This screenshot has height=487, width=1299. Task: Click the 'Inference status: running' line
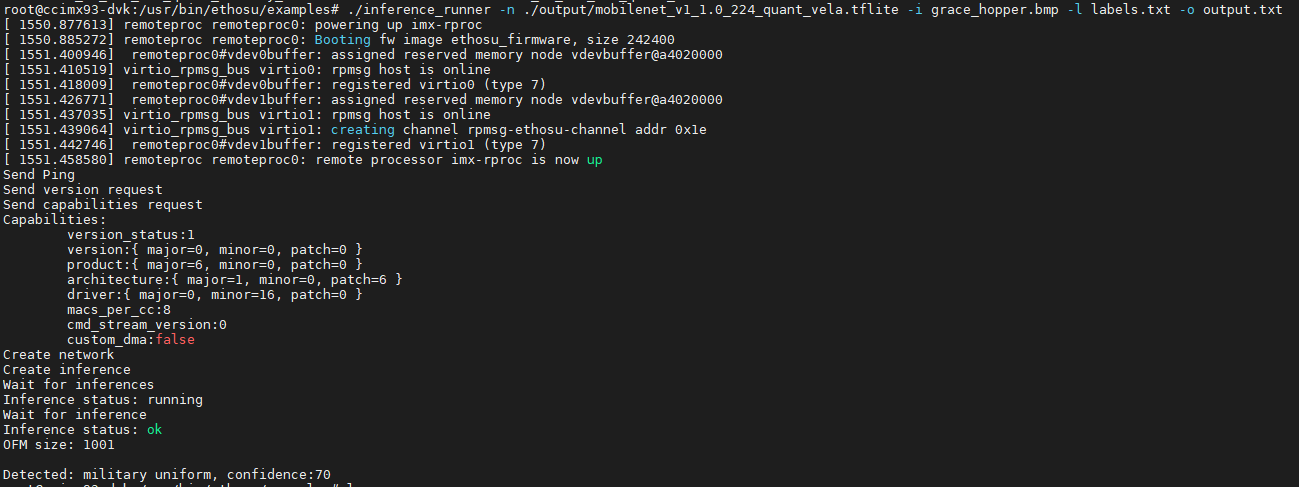[103, 399]
